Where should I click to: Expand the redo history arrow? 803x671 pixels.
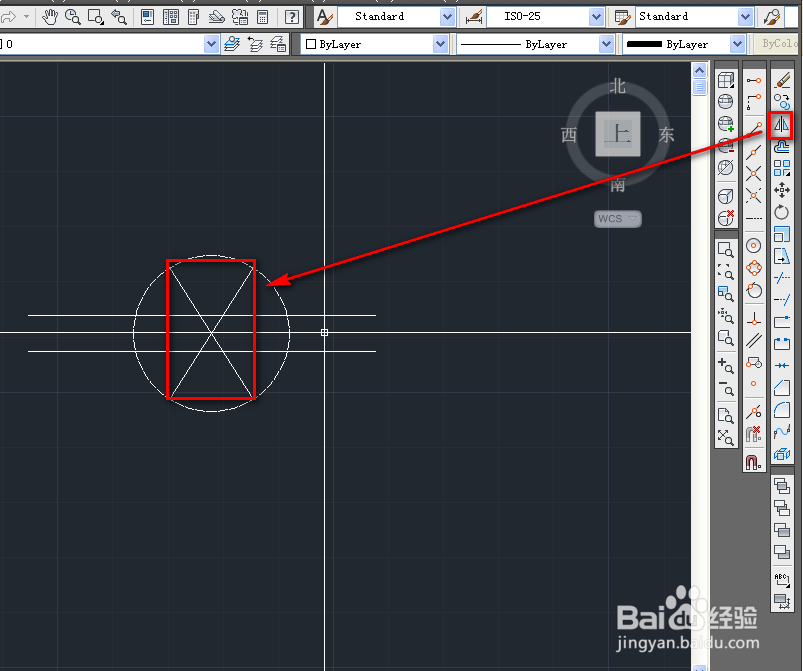pos(26,17)
